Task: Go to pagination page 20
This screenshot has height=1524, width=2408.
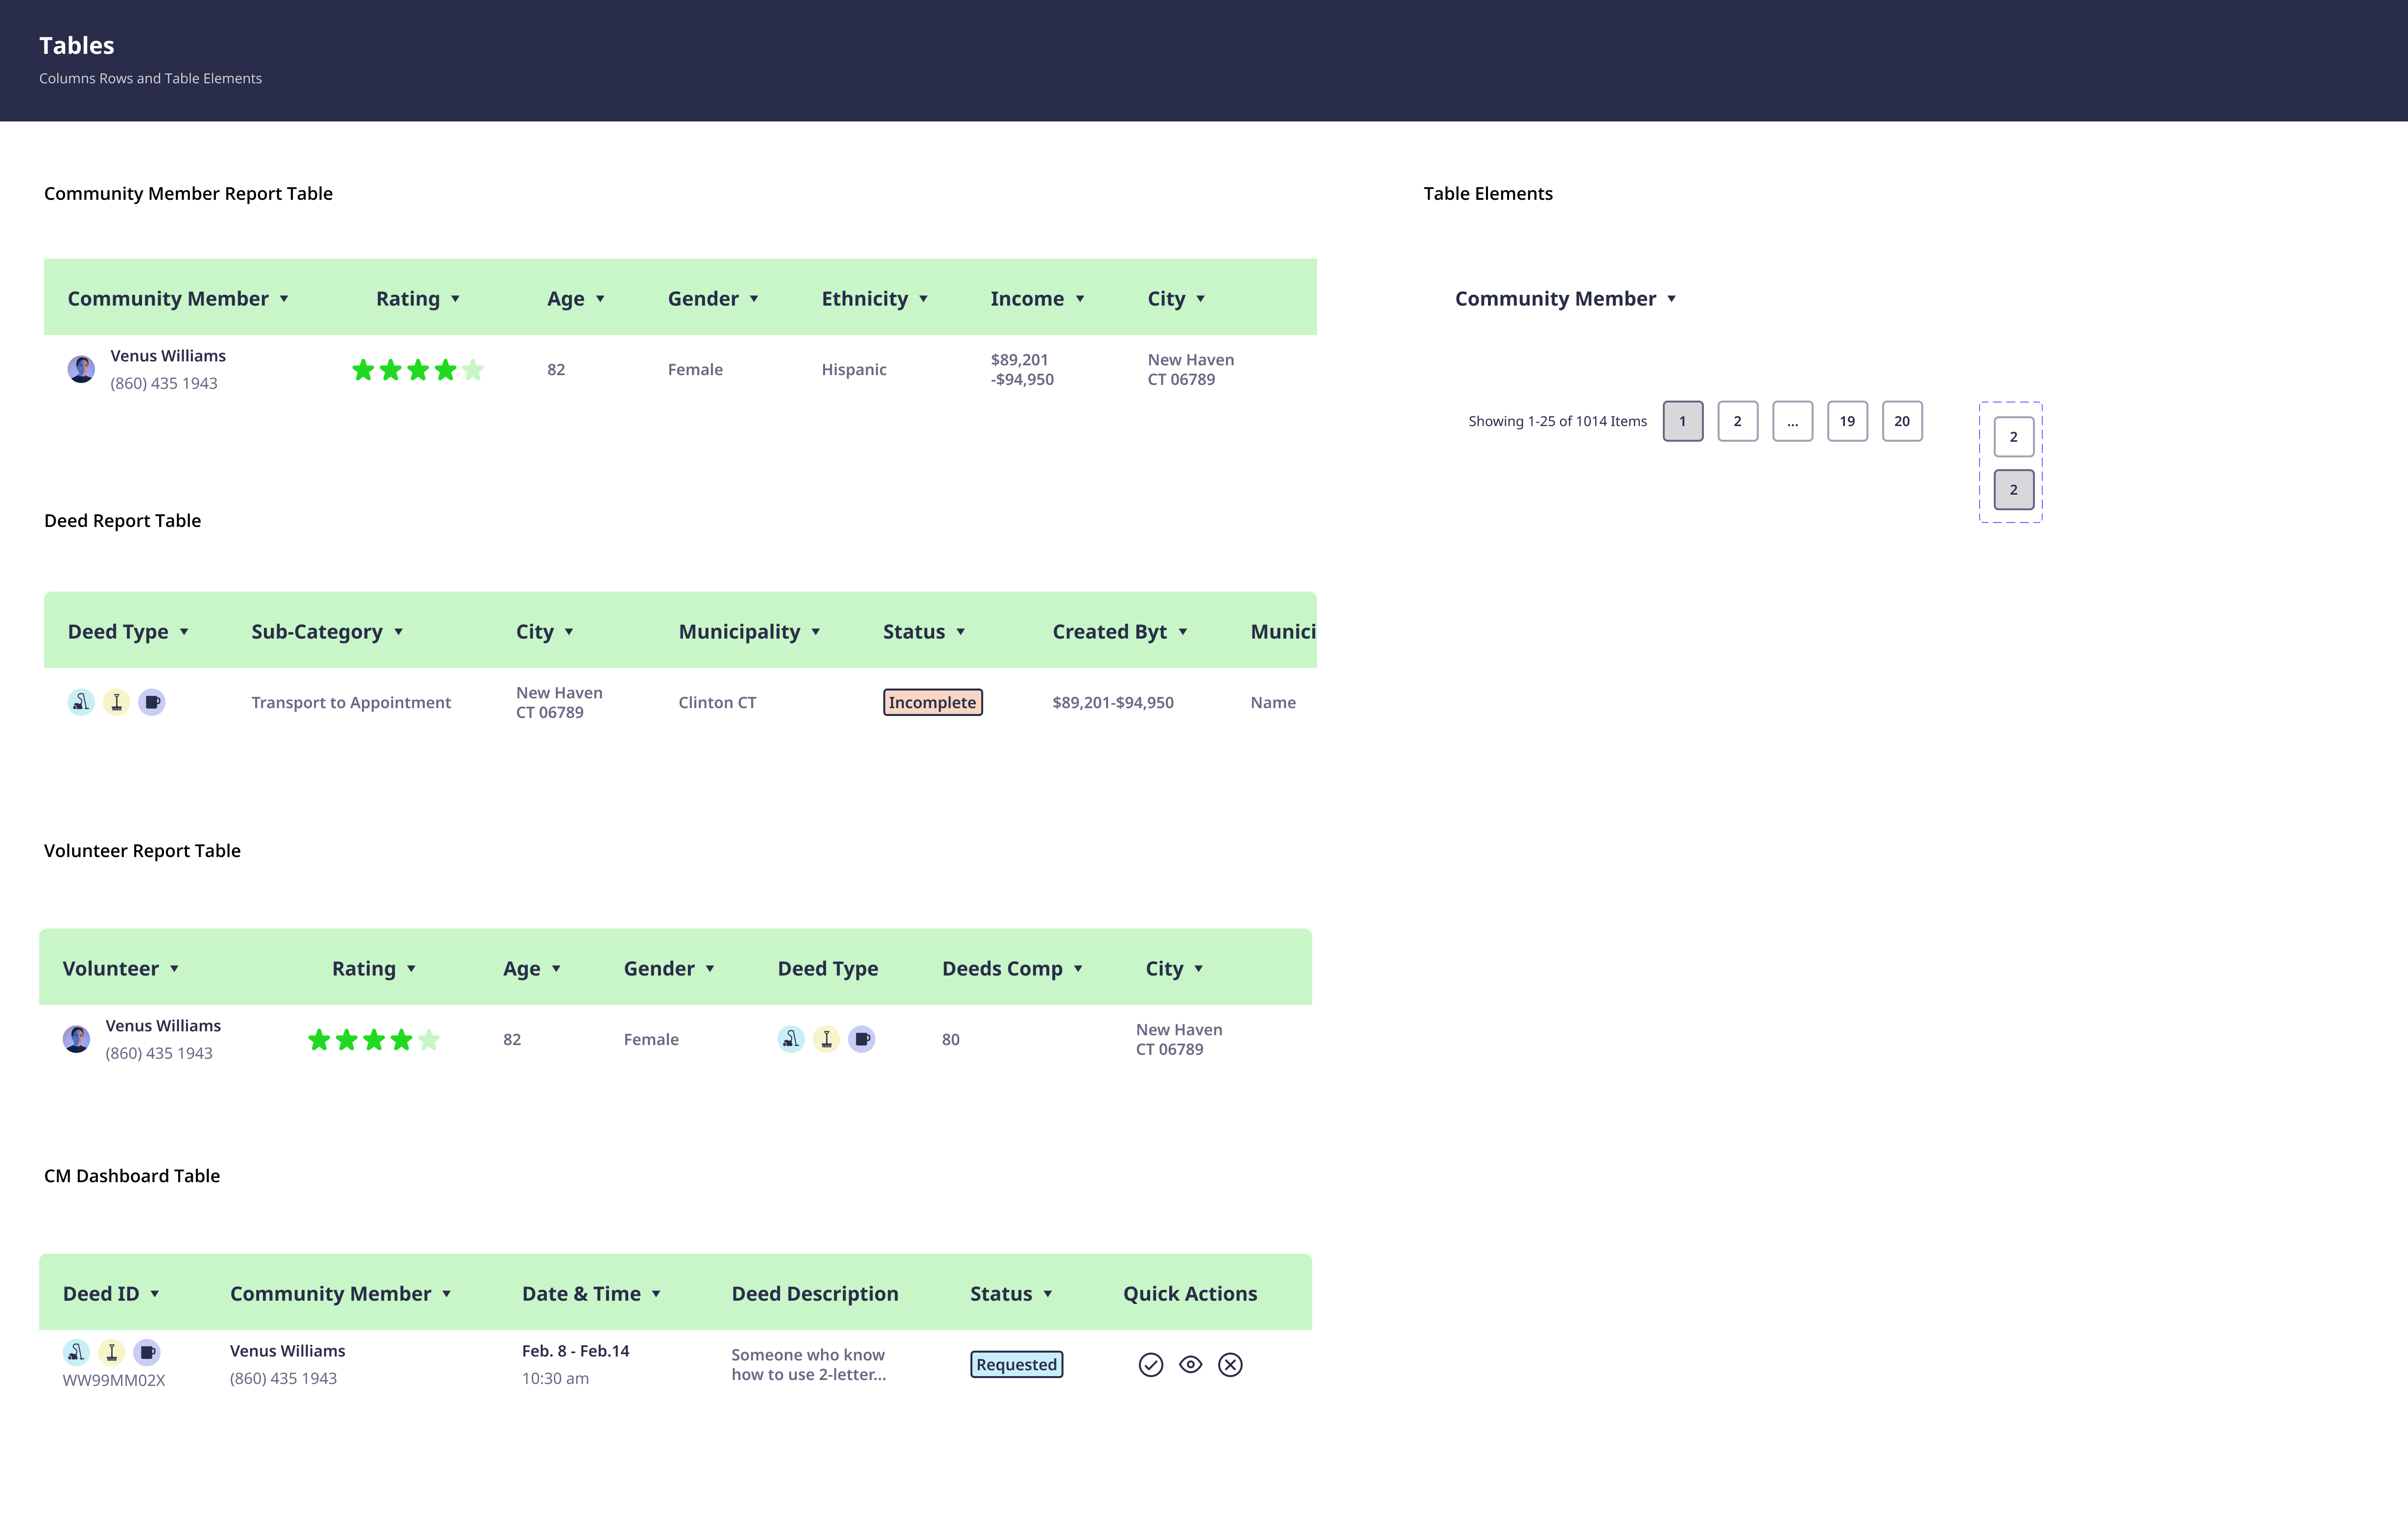Action: click(x=1901, y=421)
